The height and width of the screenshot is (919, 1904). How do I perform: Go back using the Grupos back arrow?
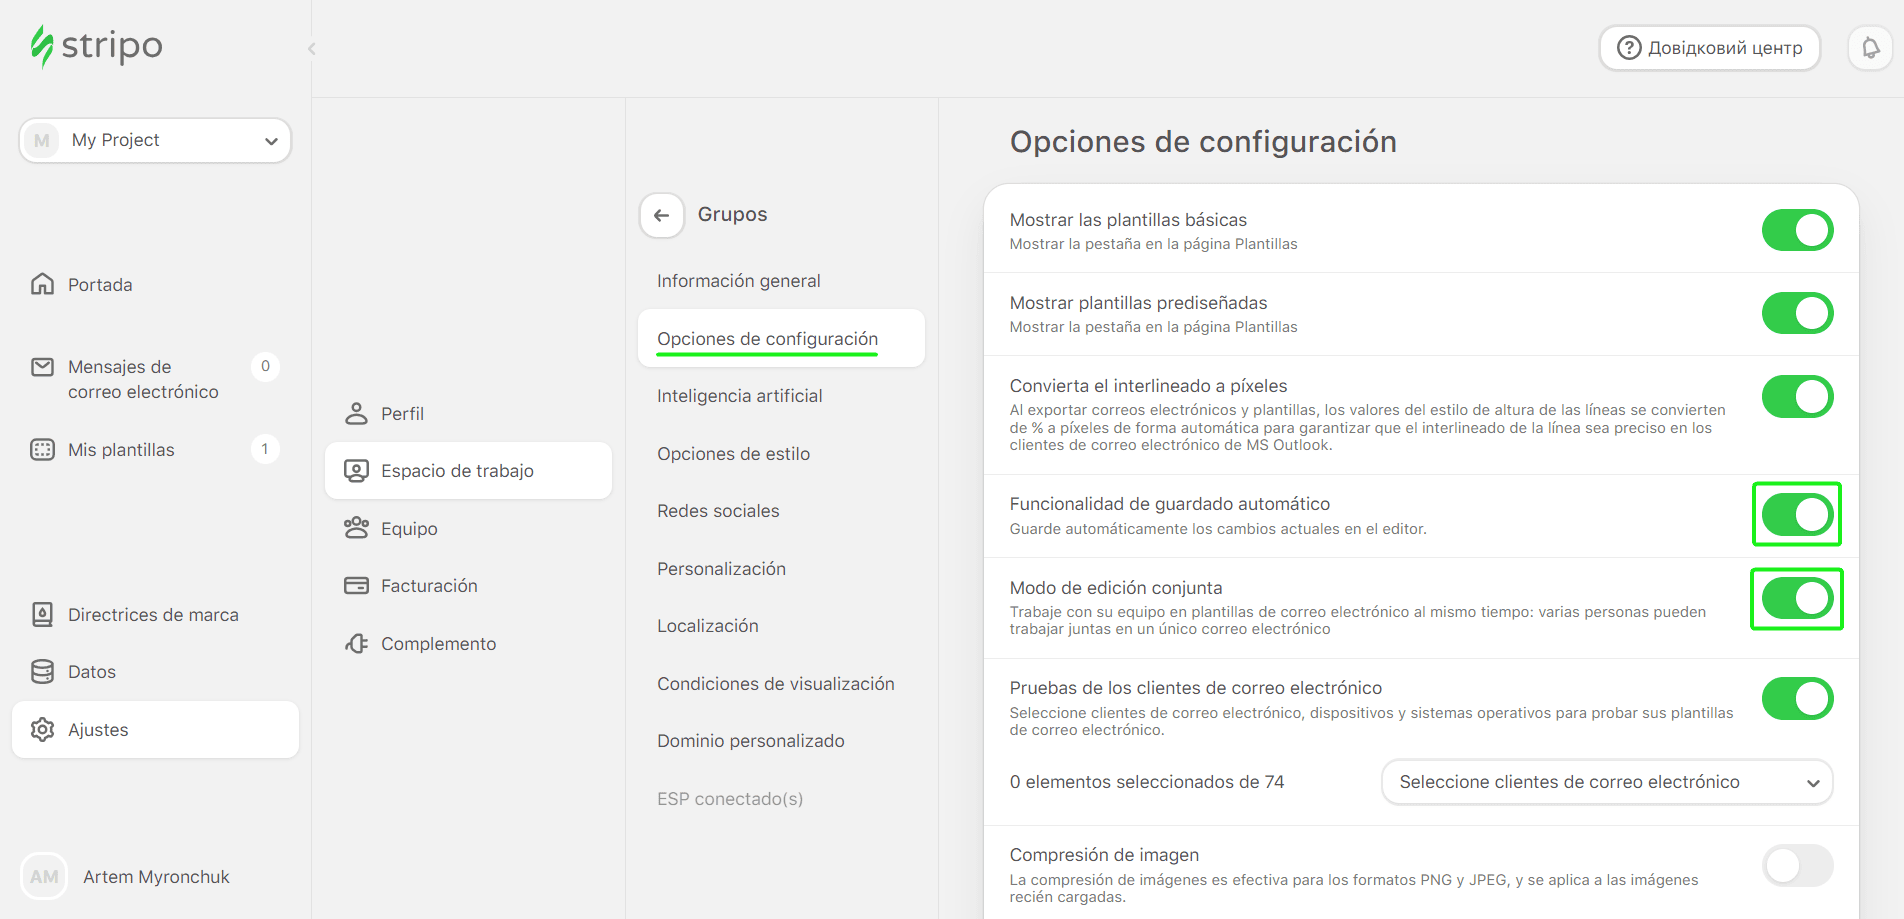[661, 215]
